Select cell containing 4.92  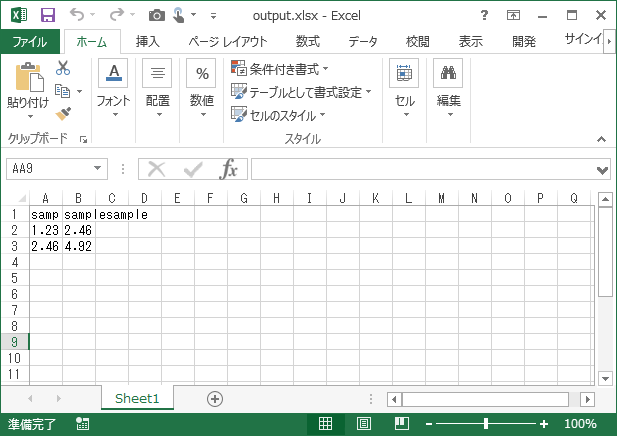(x=79, y=246)
